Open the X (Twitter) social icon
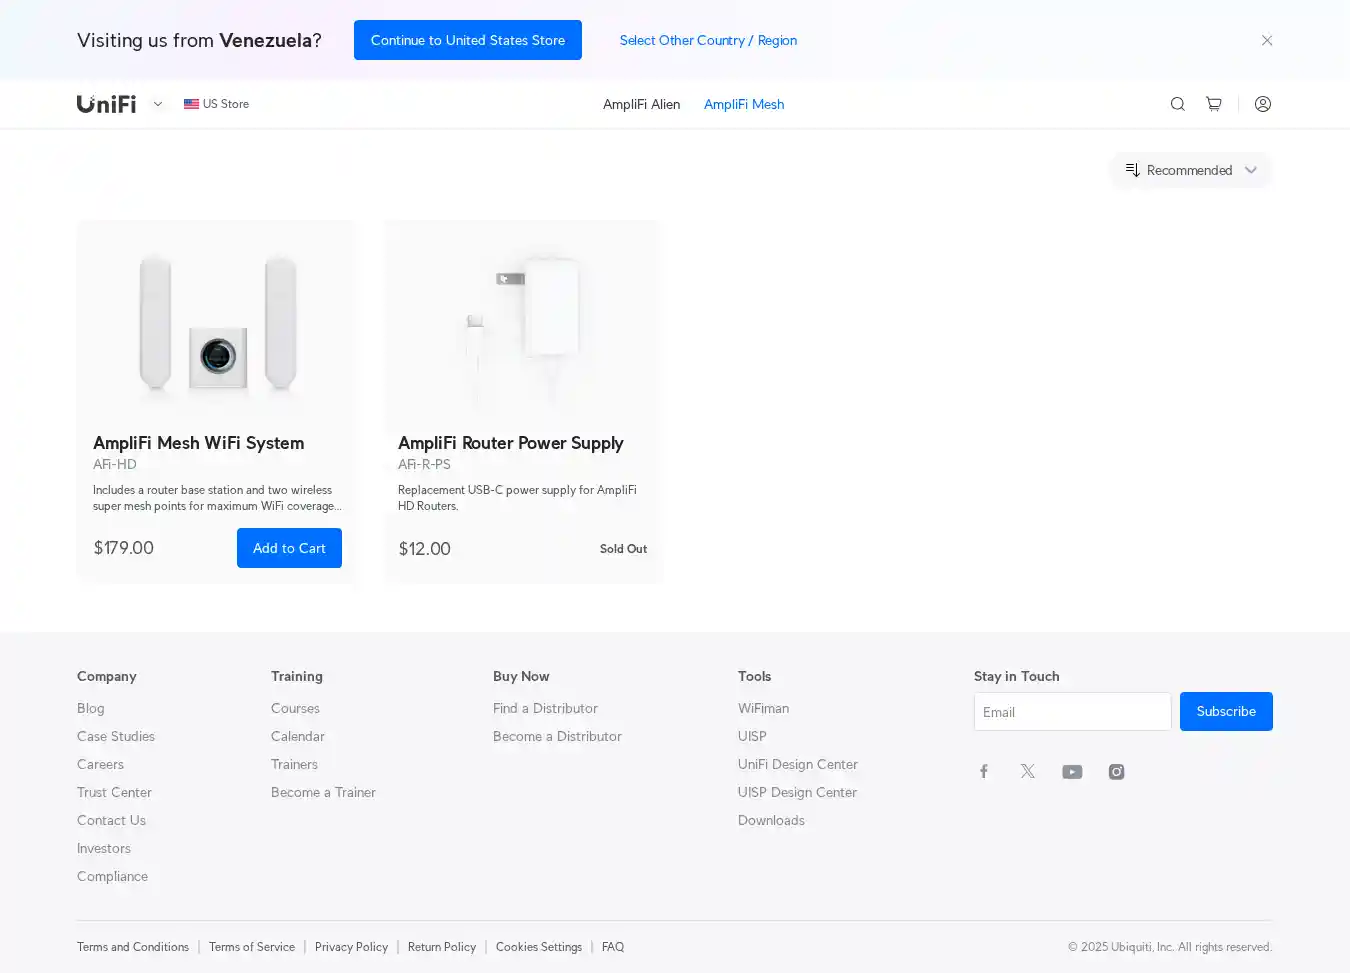The image size is (1350, 973). 1028,771
